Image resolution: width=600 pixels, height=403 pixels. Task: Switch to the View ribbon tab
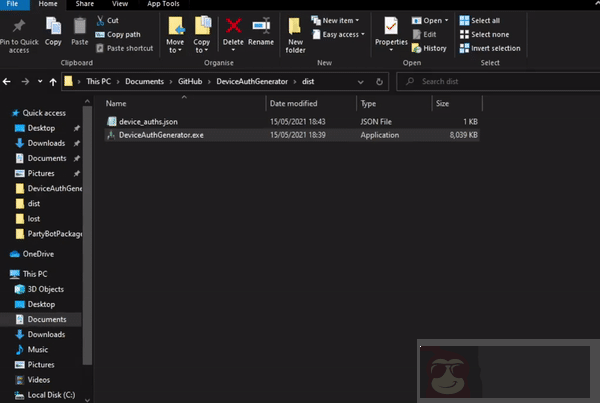[120, 4]
